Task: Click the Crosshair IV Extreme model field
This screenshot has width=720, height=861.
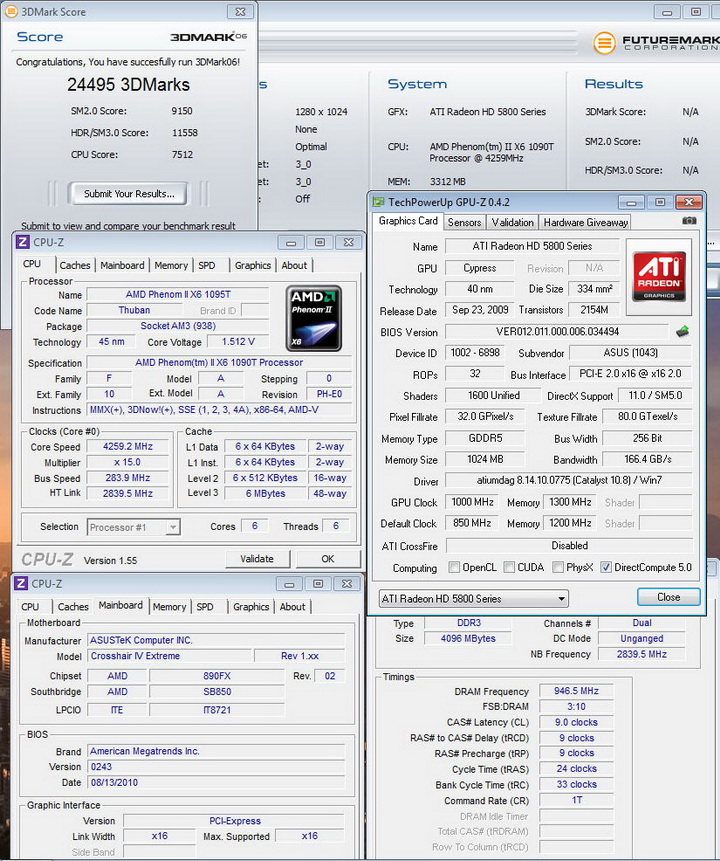Action: click(x=169, y=656)
